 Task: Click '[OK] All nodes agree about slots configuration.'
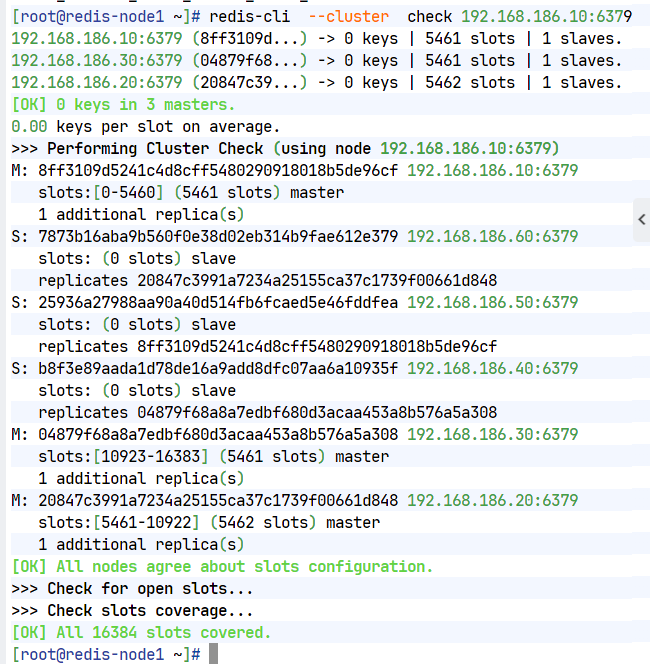(222, 567)
